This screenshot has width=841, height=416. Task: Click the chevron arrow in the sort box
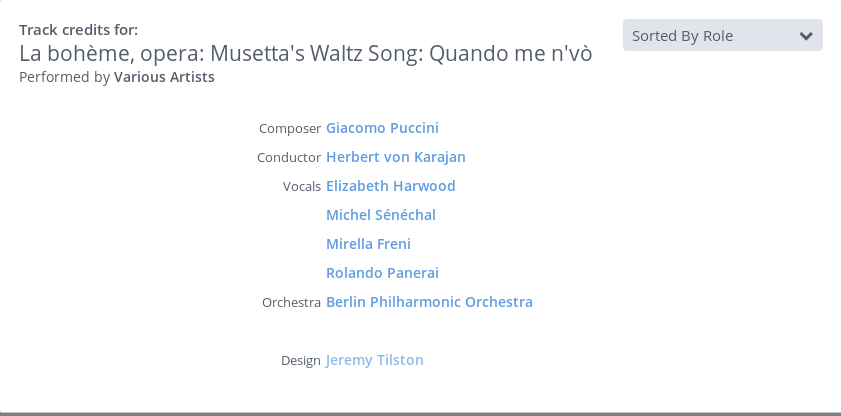[806, 36]
